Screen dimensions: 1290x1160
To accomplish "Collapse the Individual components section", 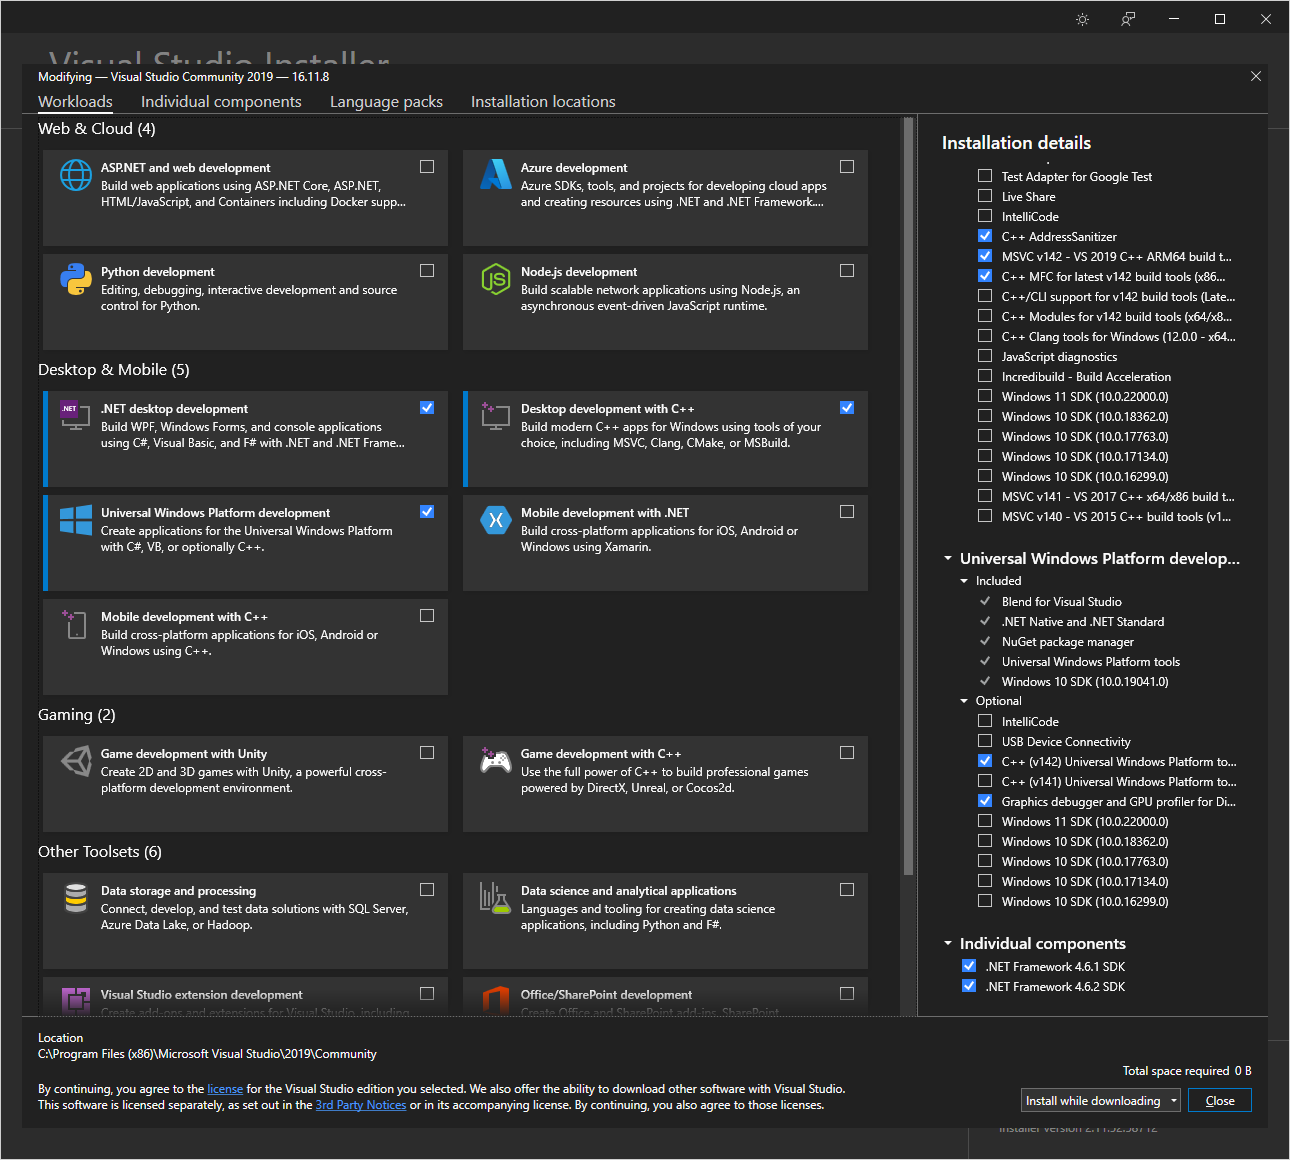I will point(948,944).
